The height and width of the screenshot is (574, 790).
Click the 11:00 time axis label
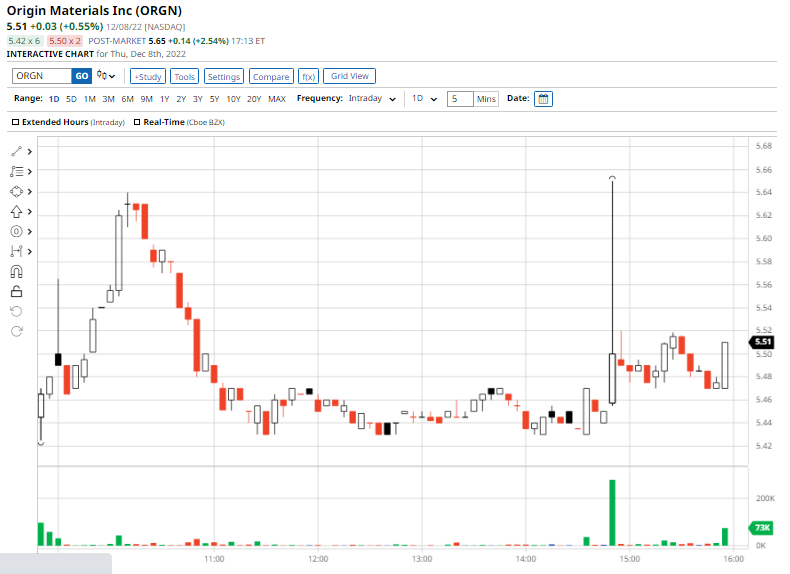pyautogui.click(x=214, y=559)
